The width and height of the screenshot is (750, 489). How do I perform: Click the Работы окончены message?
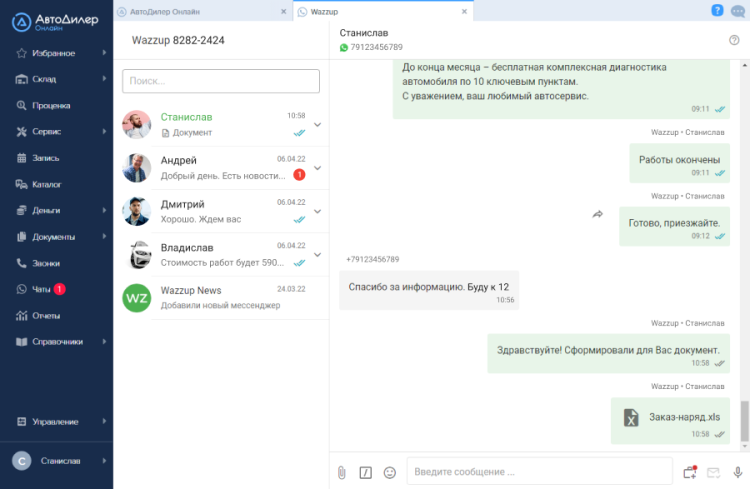680,163
